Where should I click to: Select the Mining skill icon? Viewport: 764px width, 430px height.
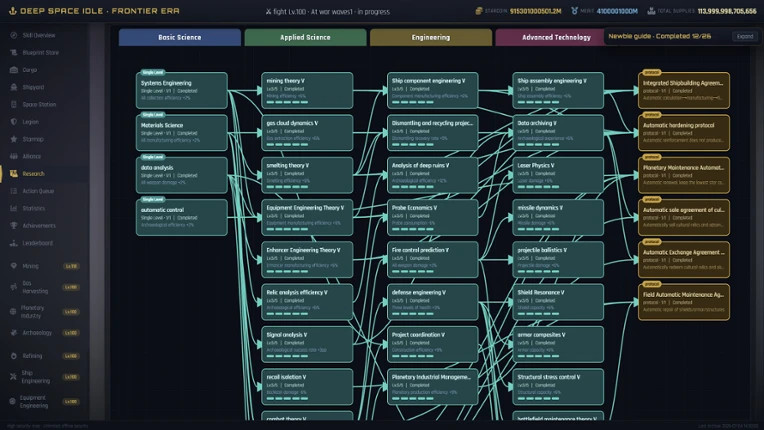pyautogui.click(x=14, y=266)
